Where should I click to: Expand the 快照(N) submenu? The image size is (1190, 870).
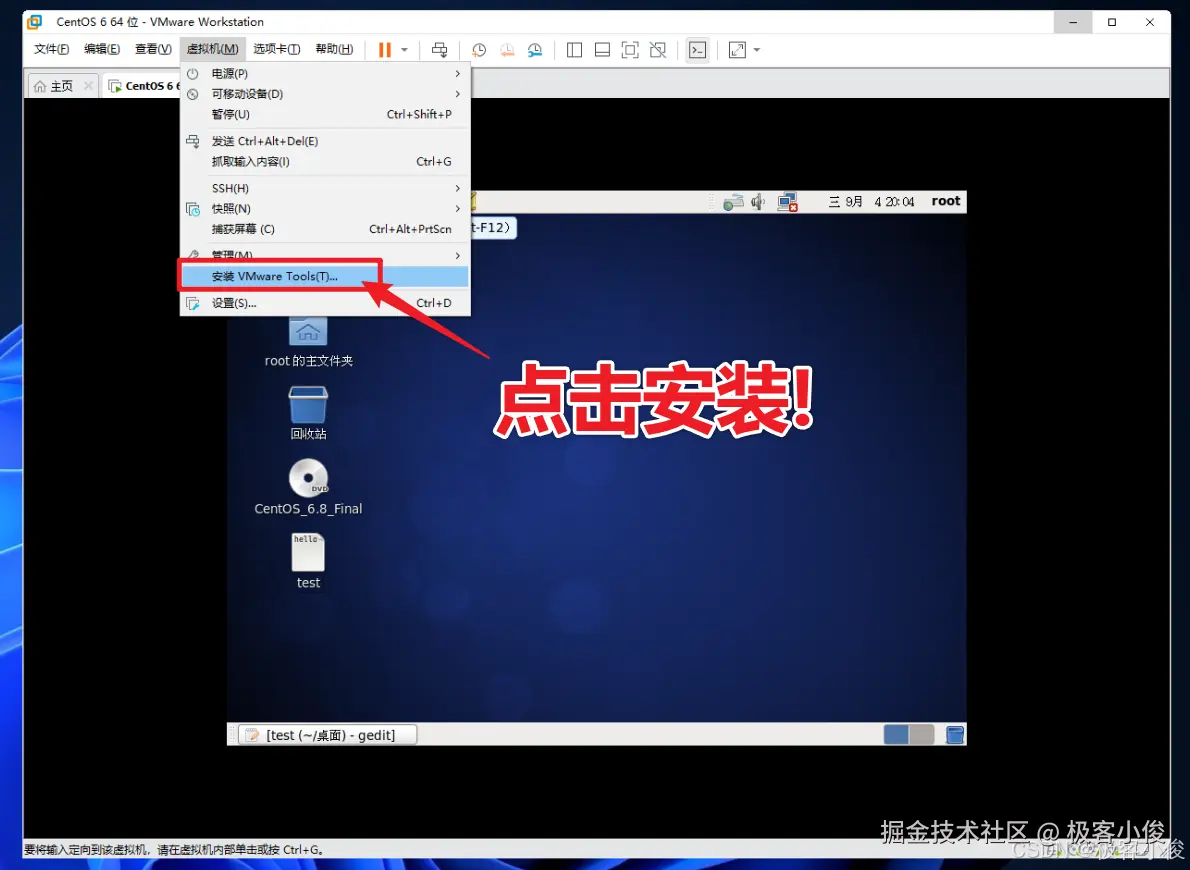click(325, 209)
